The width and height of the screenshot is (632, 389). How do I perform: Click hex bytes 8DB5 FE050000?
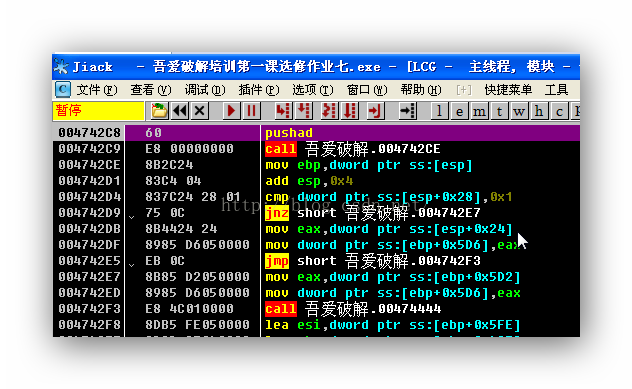(x=198, y=325)
